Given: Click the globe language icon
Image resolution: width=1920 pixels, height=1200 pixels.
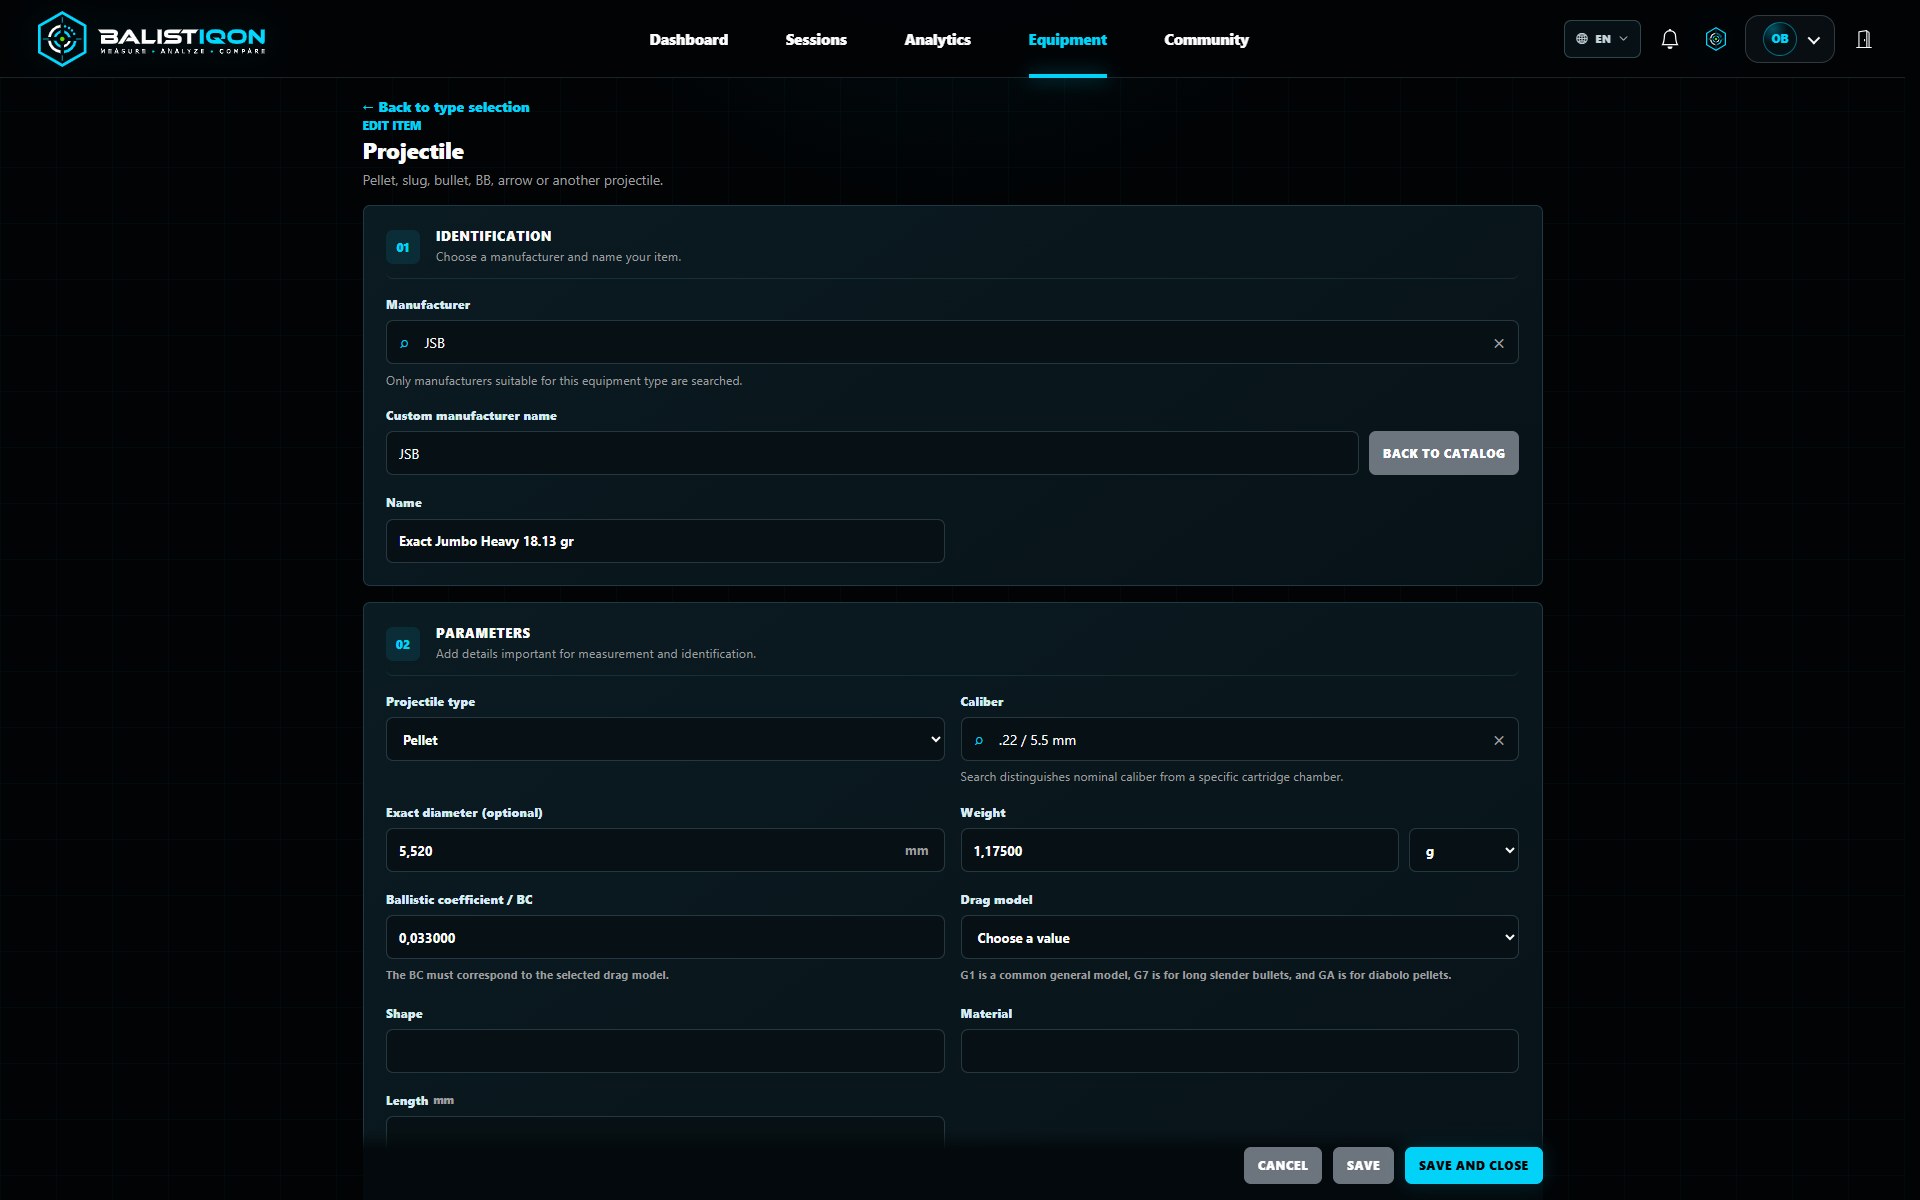Looking at the screenshot, I should pyautogui.click(x=1582, y=39).
